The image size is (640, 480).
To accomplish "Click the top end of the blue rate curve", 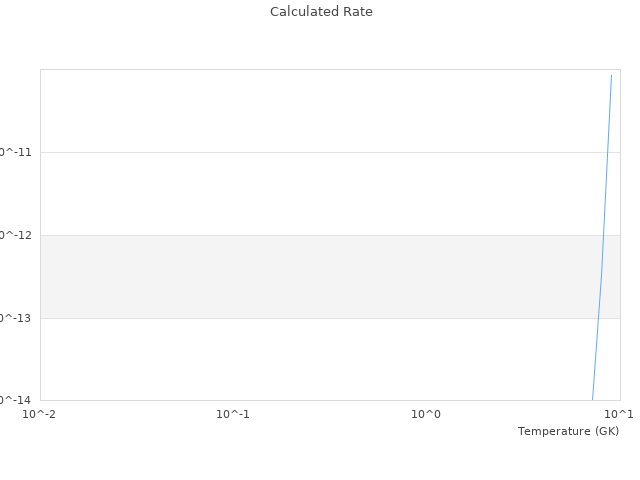I will (x=611, y=76).
